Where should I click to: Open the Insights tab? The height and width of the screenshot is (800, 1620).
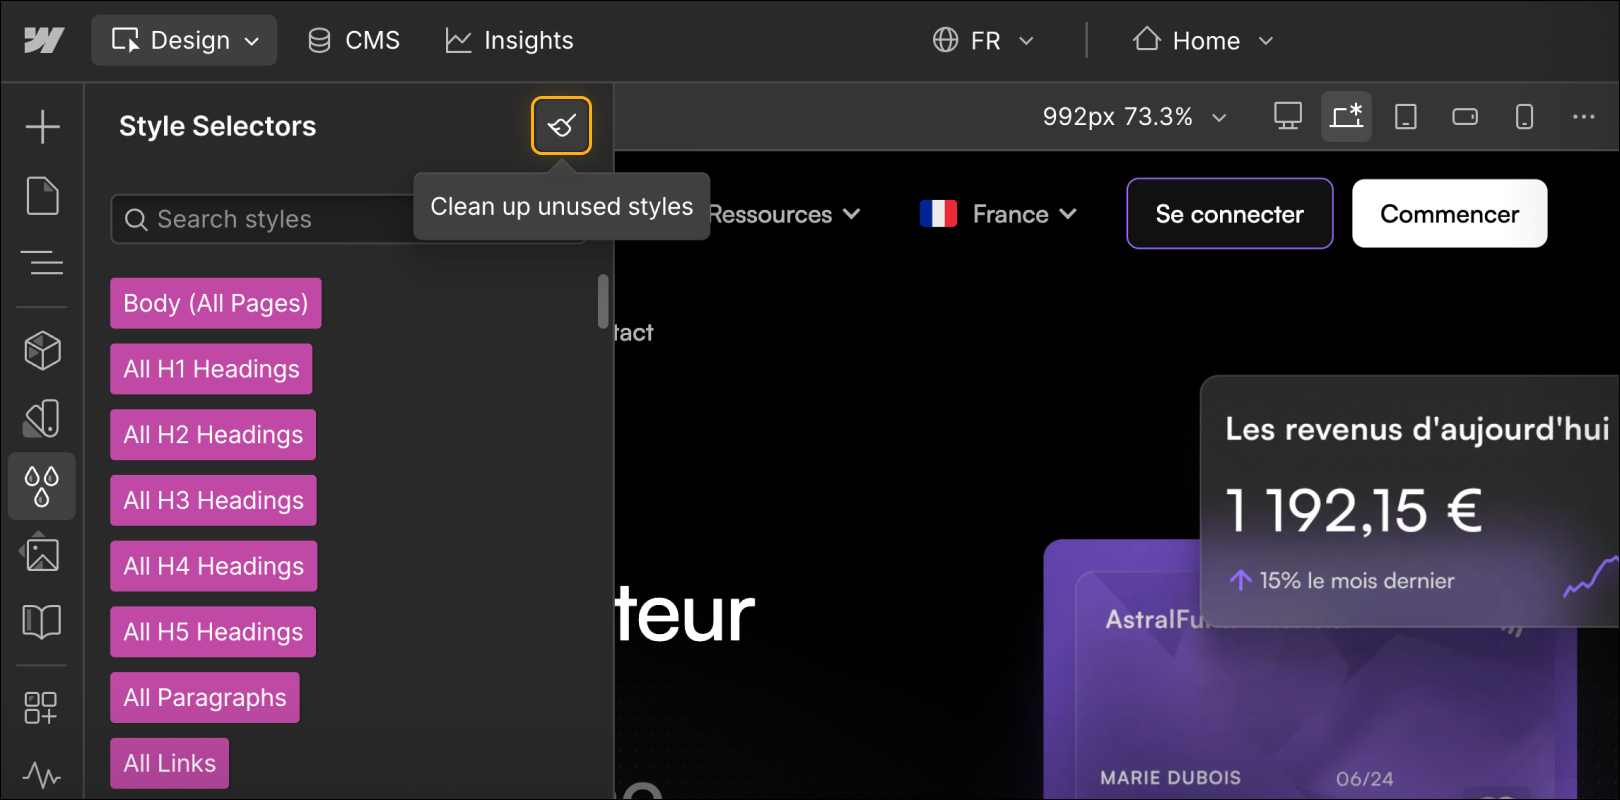(x=510, y=41)
